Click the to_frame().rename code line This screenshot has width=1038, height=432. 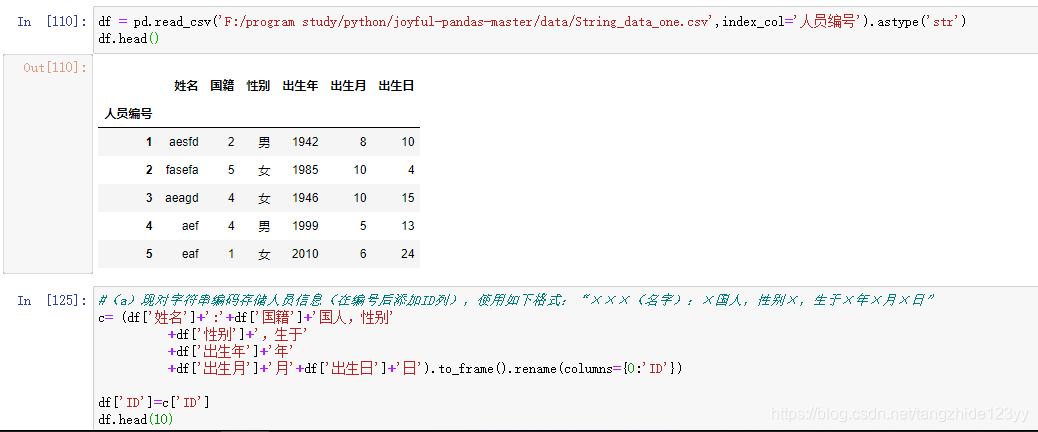(x=425, y=368)
